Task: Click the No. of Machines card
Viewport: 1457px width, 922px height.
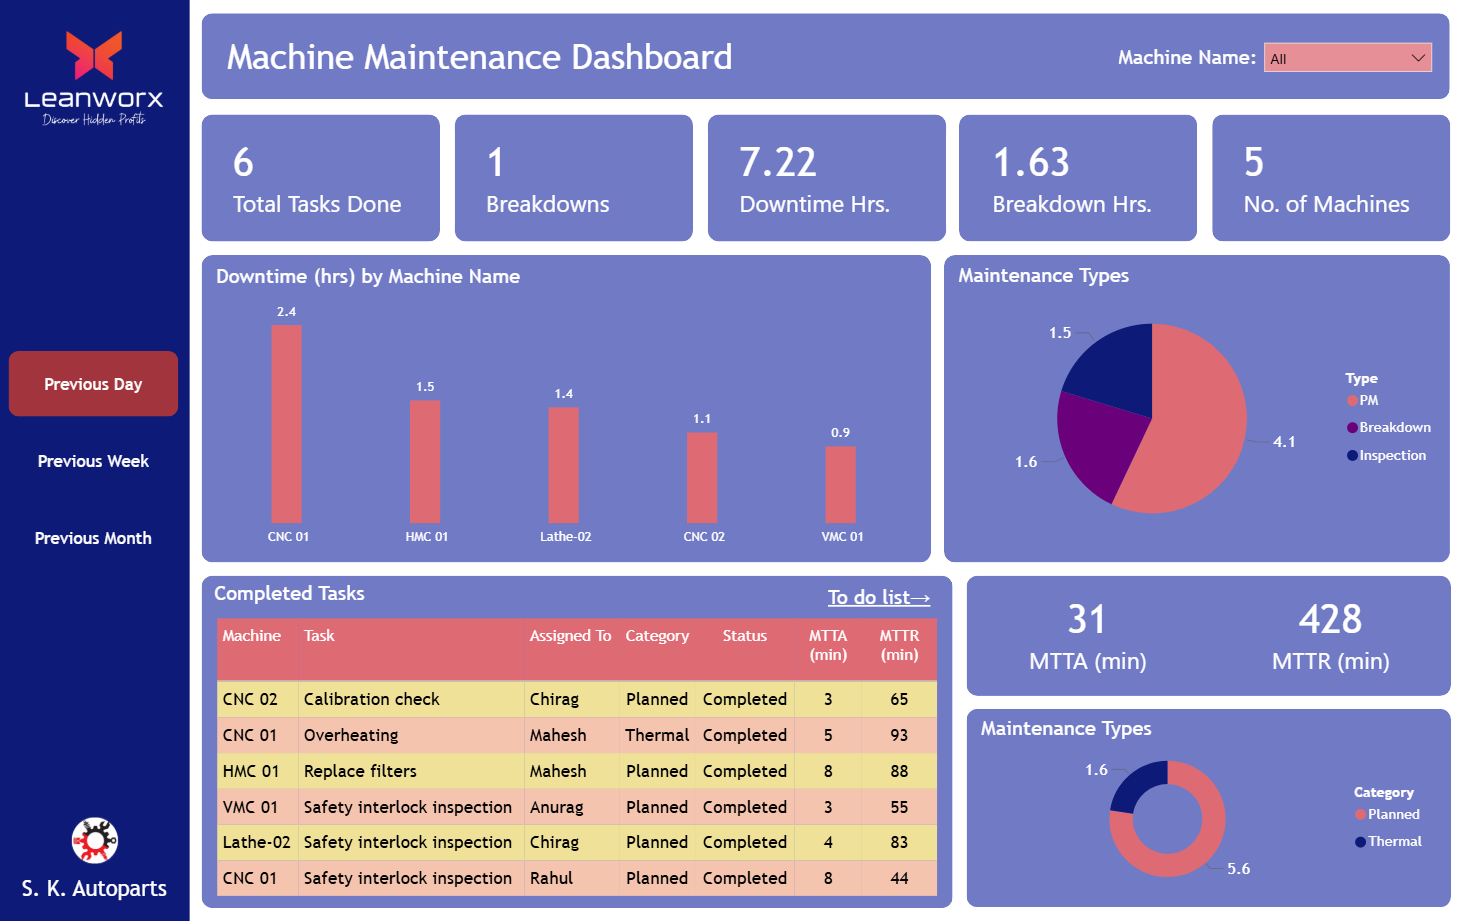Action: pos(1331,178)
